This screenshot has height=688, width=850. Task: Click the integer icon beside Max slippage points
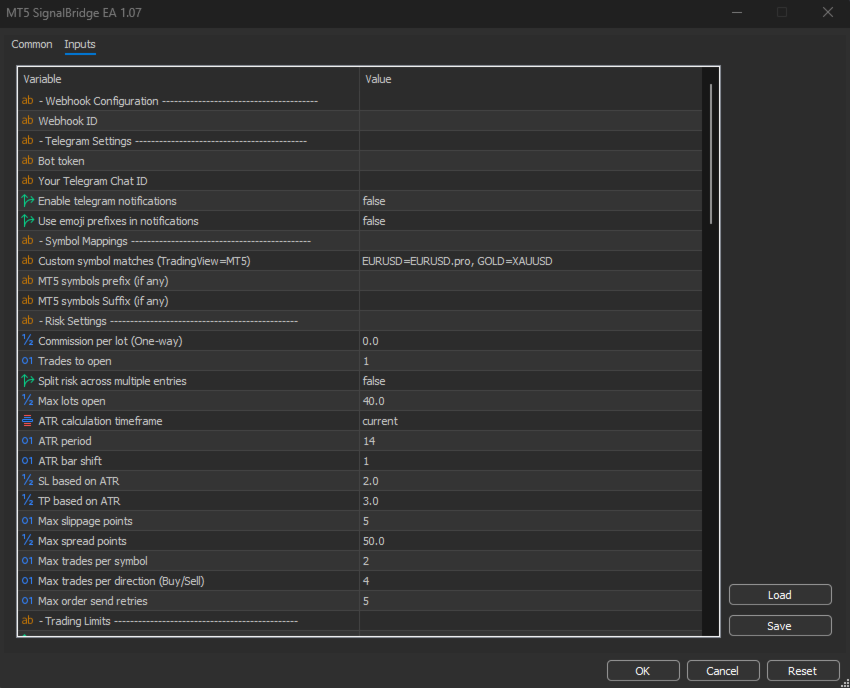click(x=28, y=521)
